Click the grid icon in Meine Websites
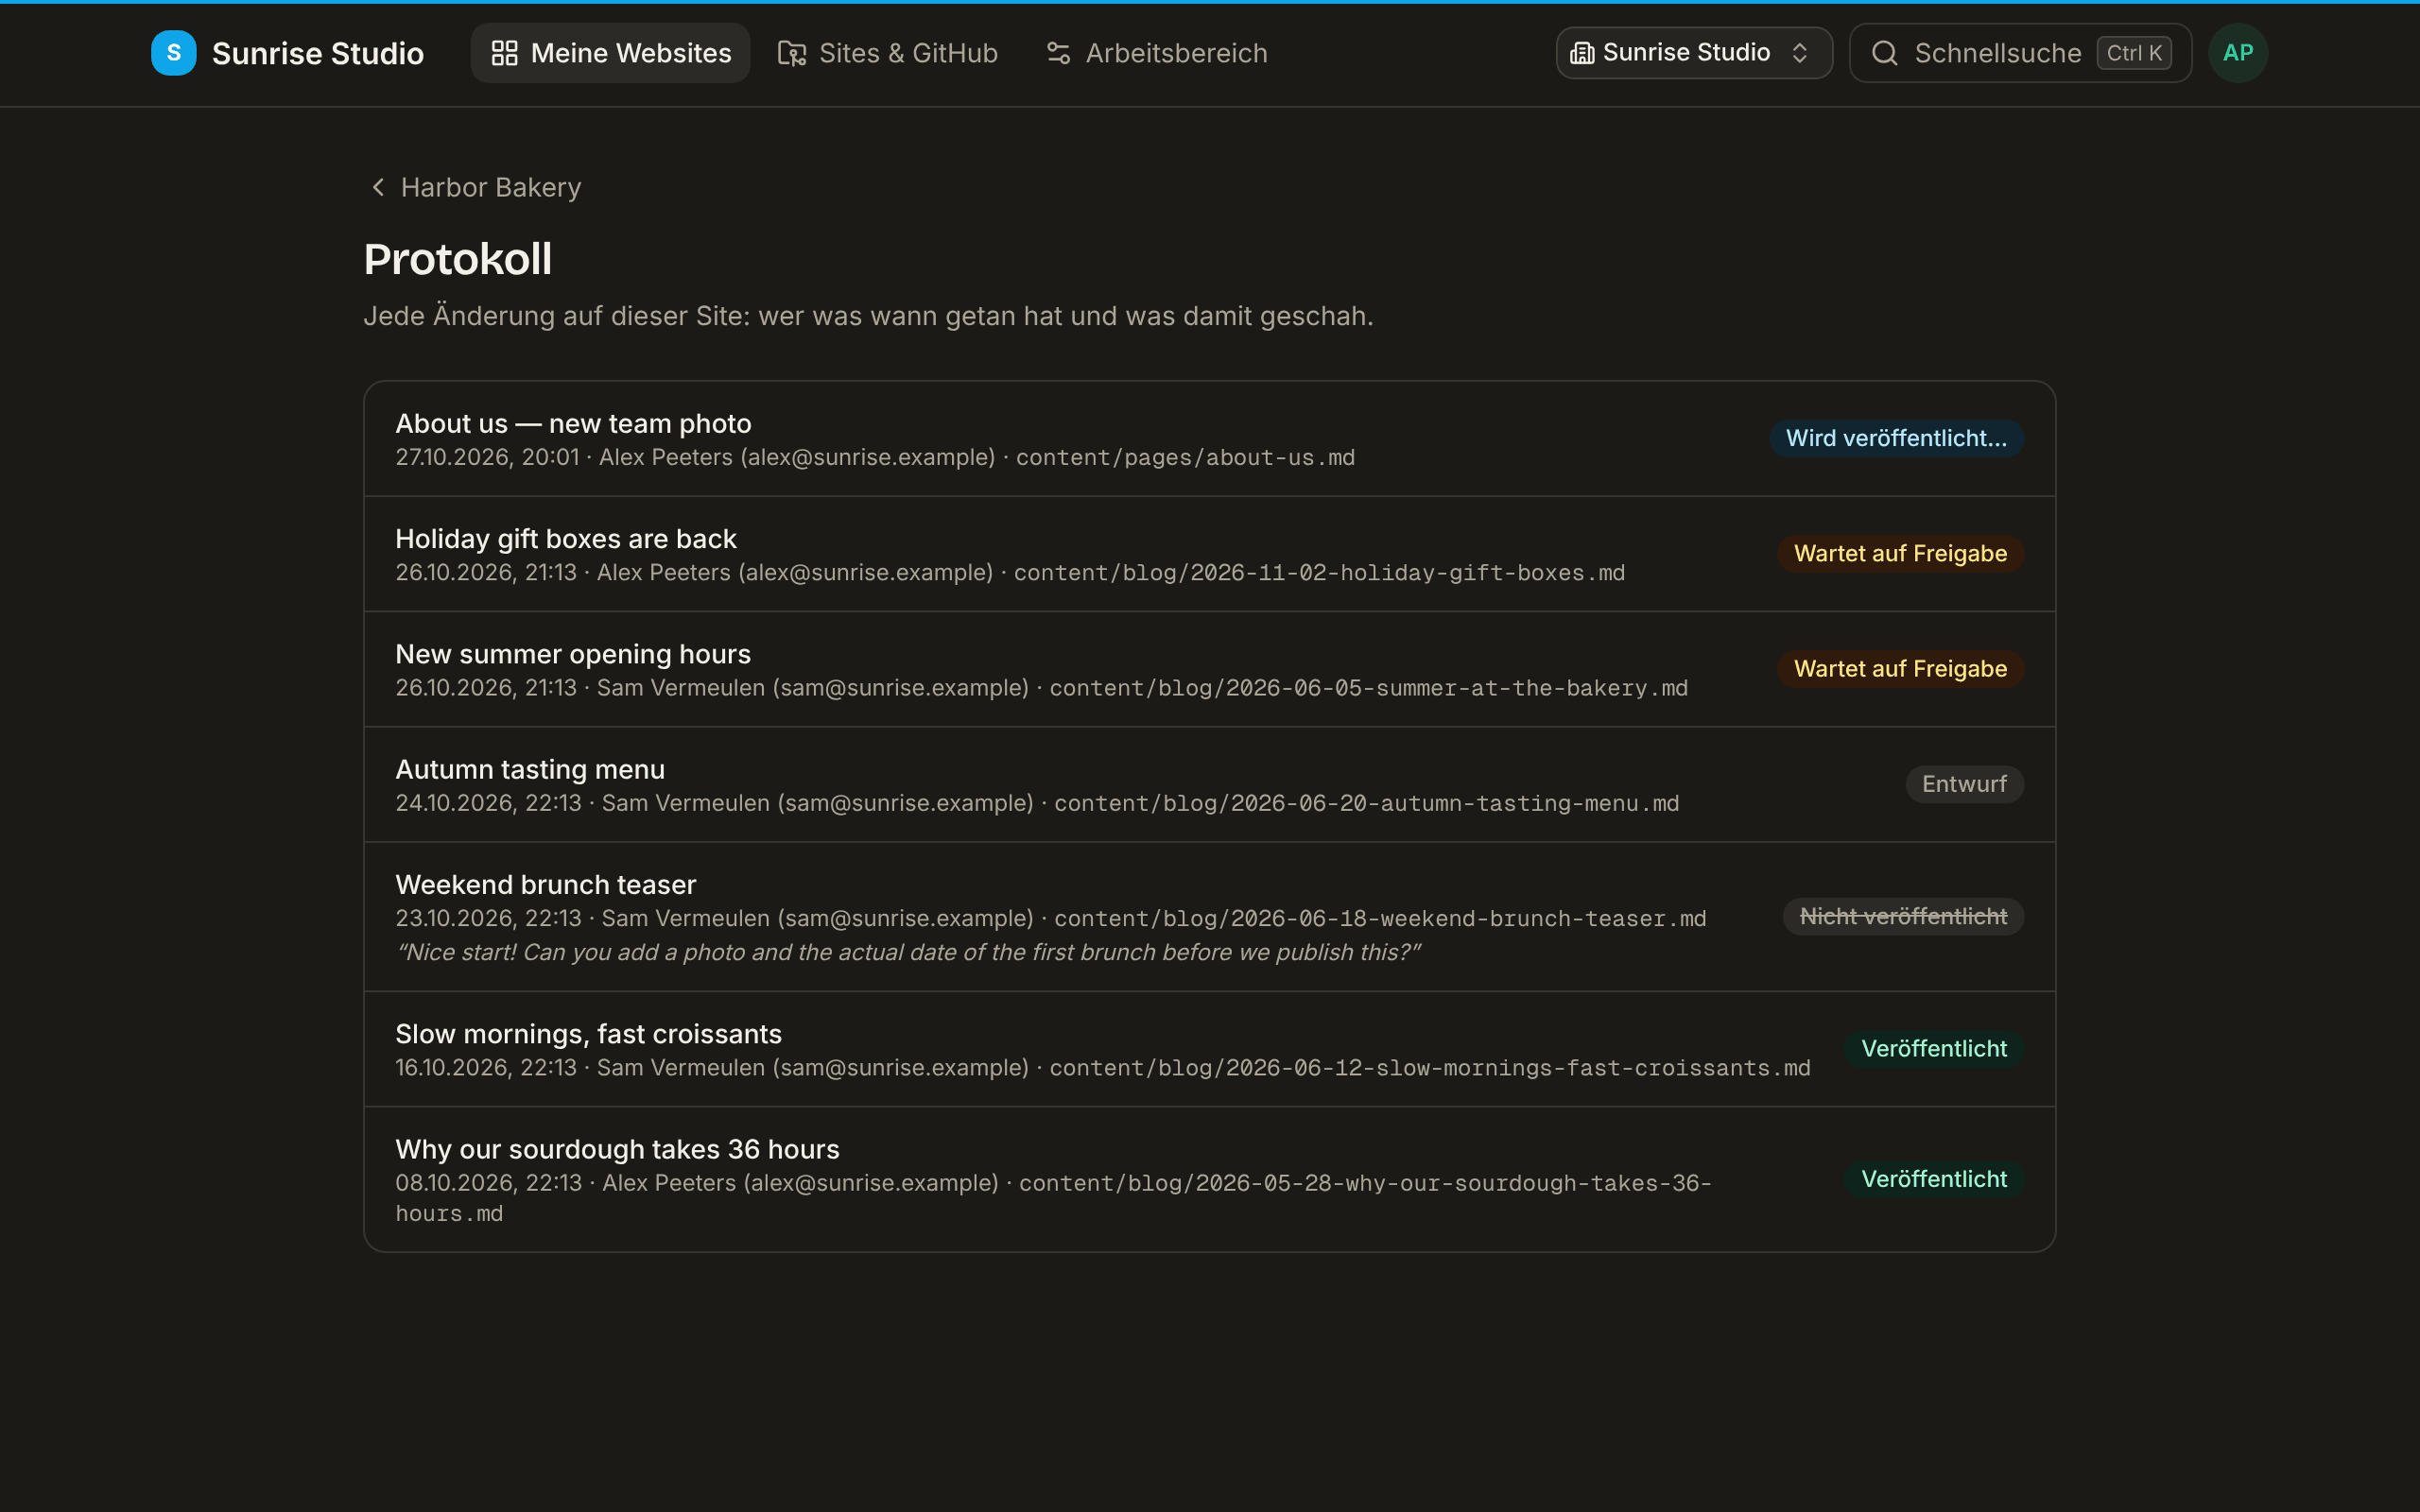Viewport: 2420px width, 1512px height. click(505, 53)
